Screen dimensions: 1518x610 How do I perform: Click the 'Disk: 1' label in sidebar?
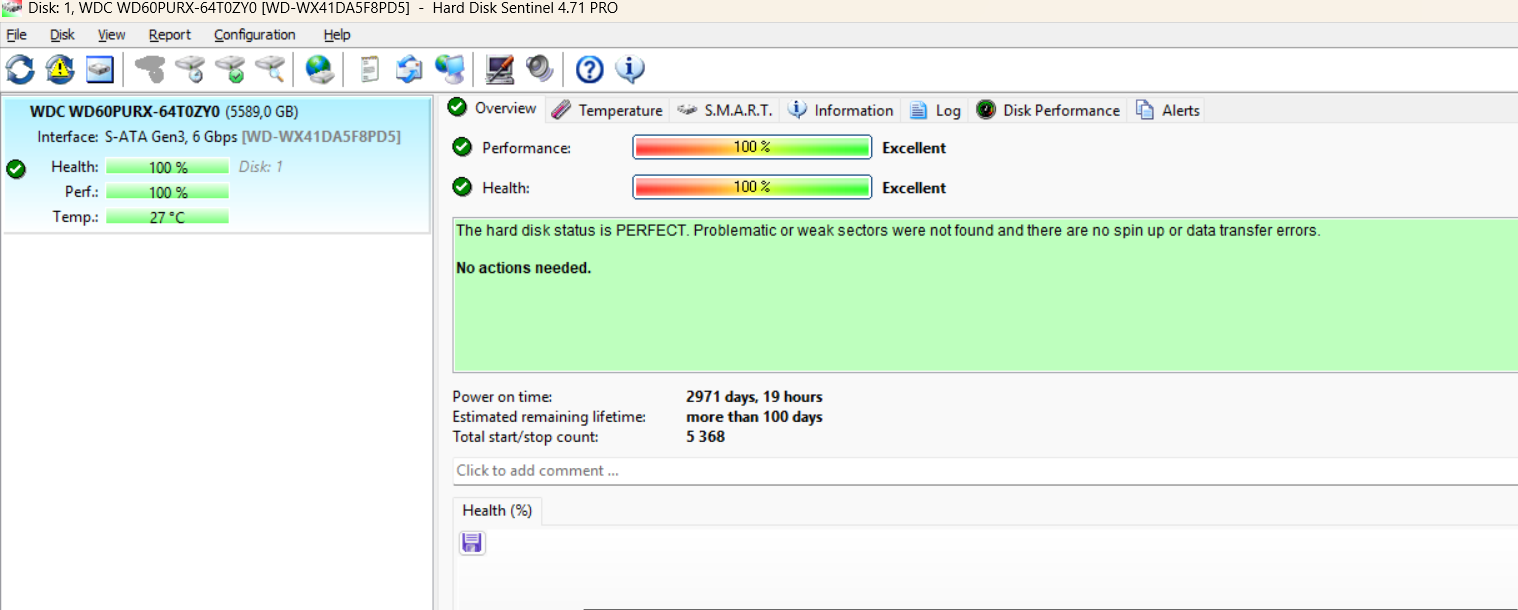click(x=260, y=167)
